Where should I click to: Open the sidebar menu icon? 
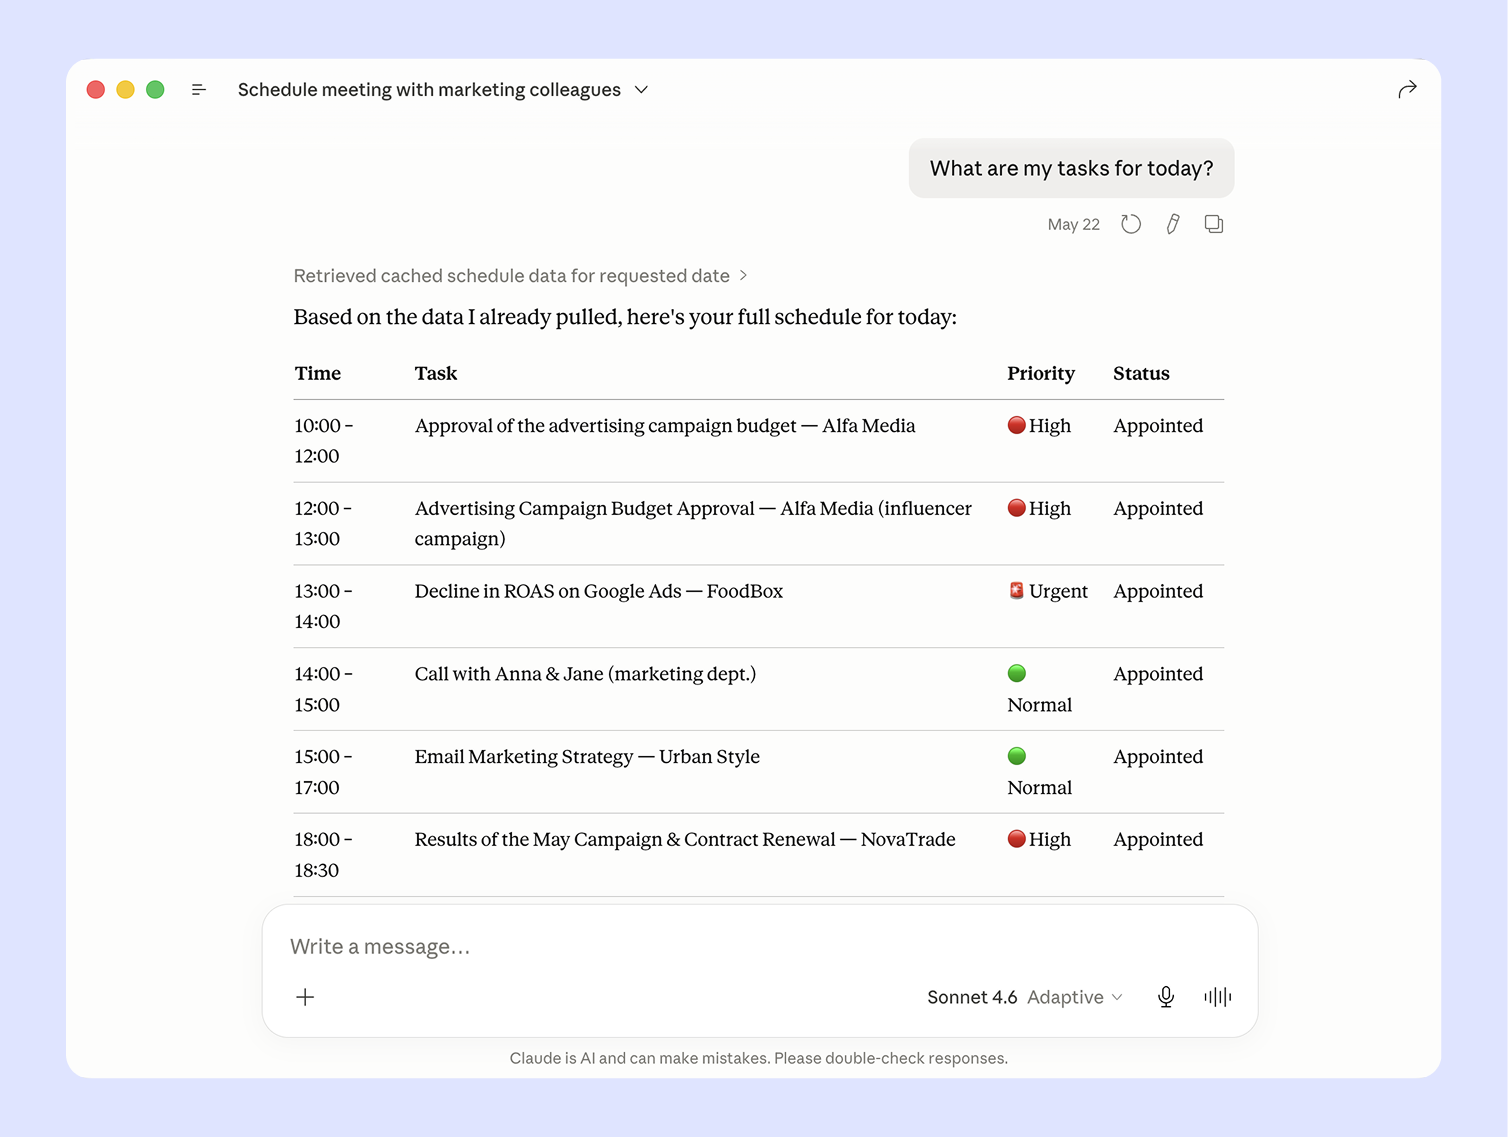coord(199,90)
